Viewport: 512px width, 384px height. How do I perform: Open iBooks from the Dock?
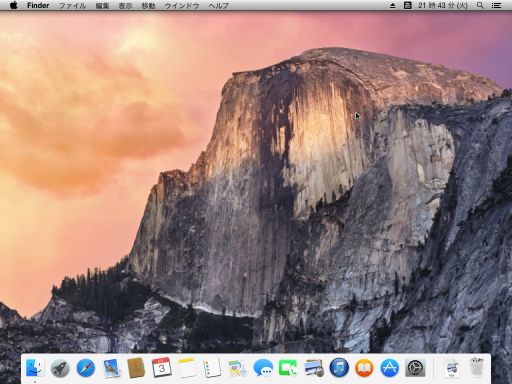[364, 368]
